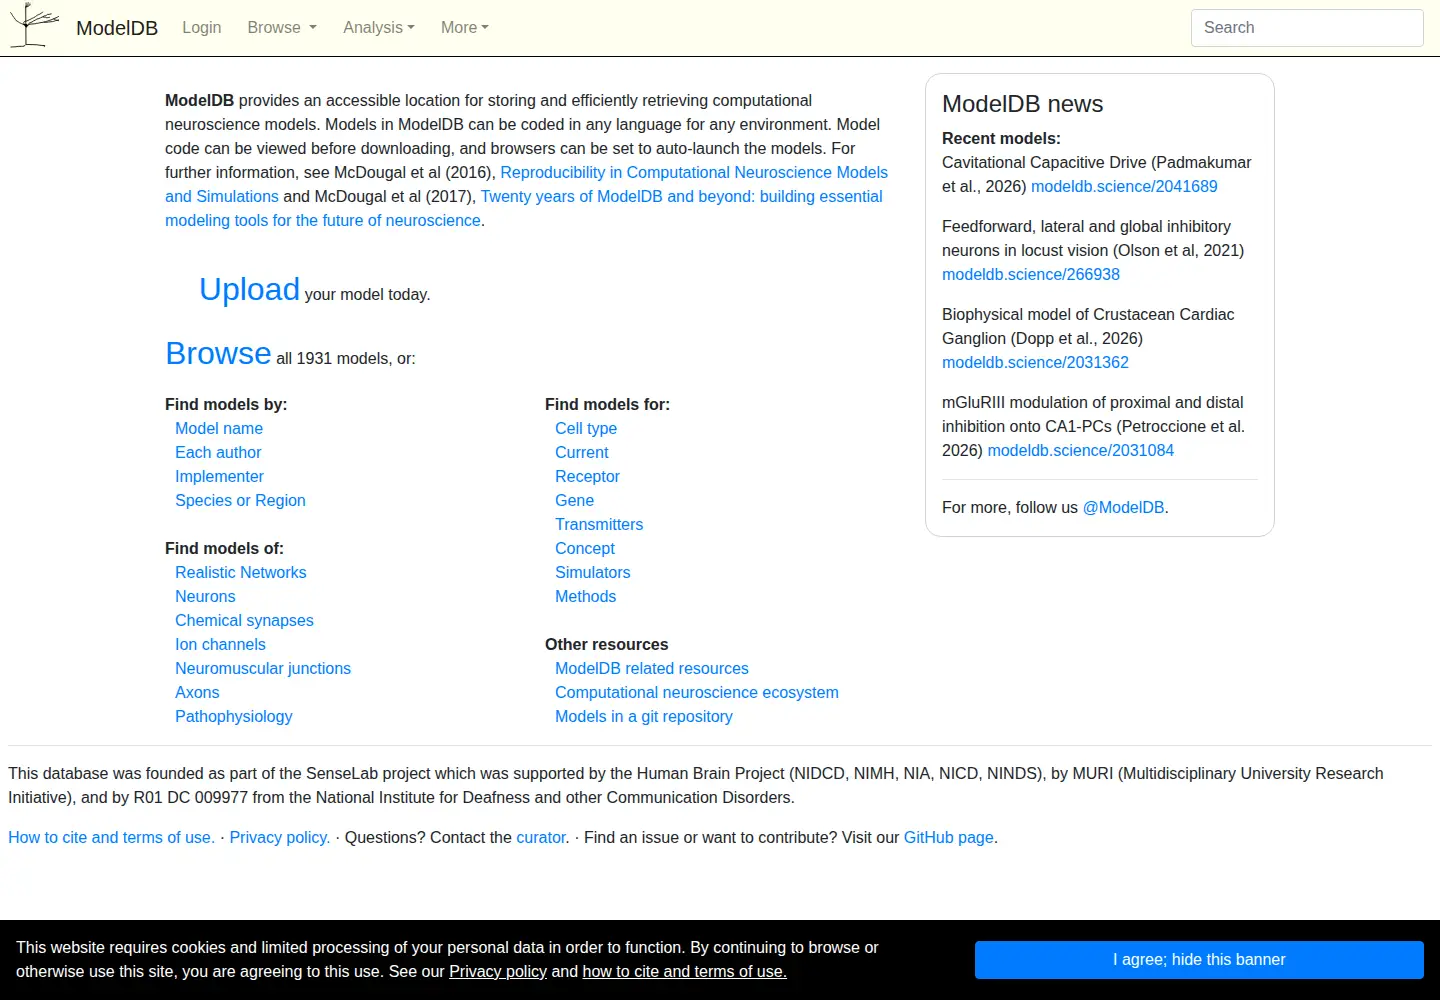The height and width of the screenshot is (1000, 1440).
Task: Find models for Receptor
Action: 587,476
